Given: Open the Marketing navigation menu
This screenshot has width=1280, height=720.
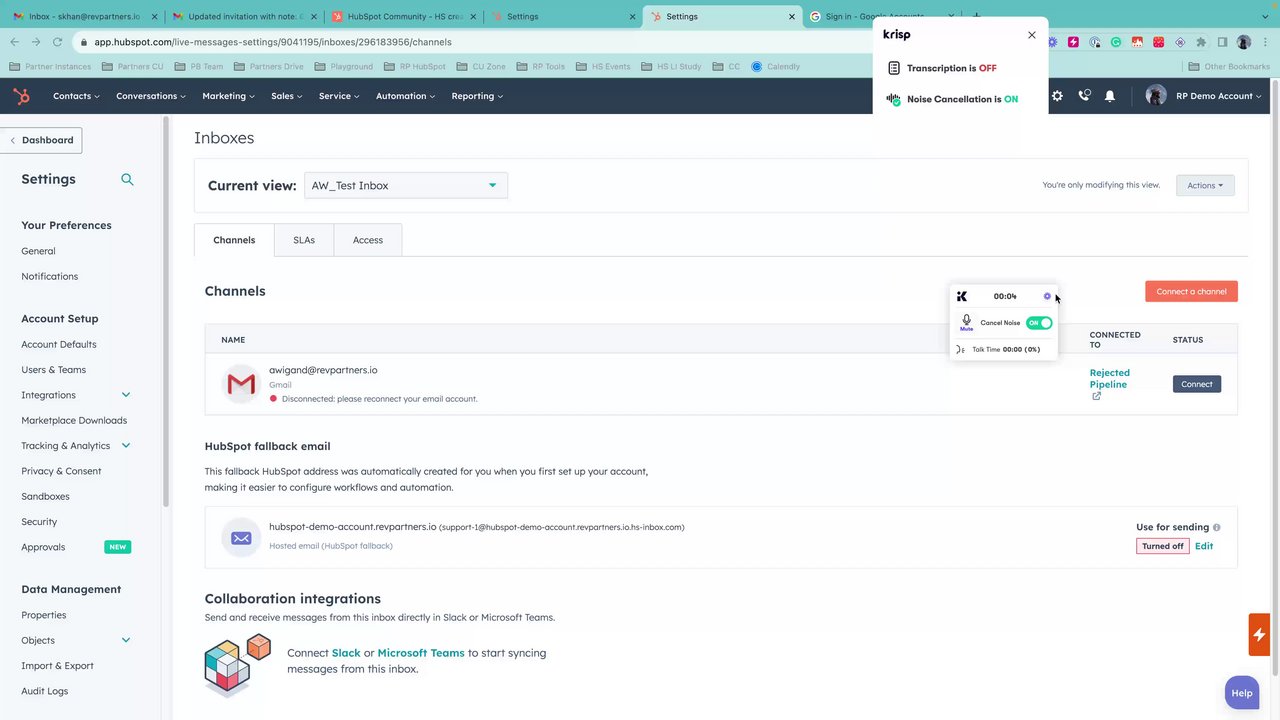Looking at the screenshot, I should pyautogui.click(x=228, y=96).
